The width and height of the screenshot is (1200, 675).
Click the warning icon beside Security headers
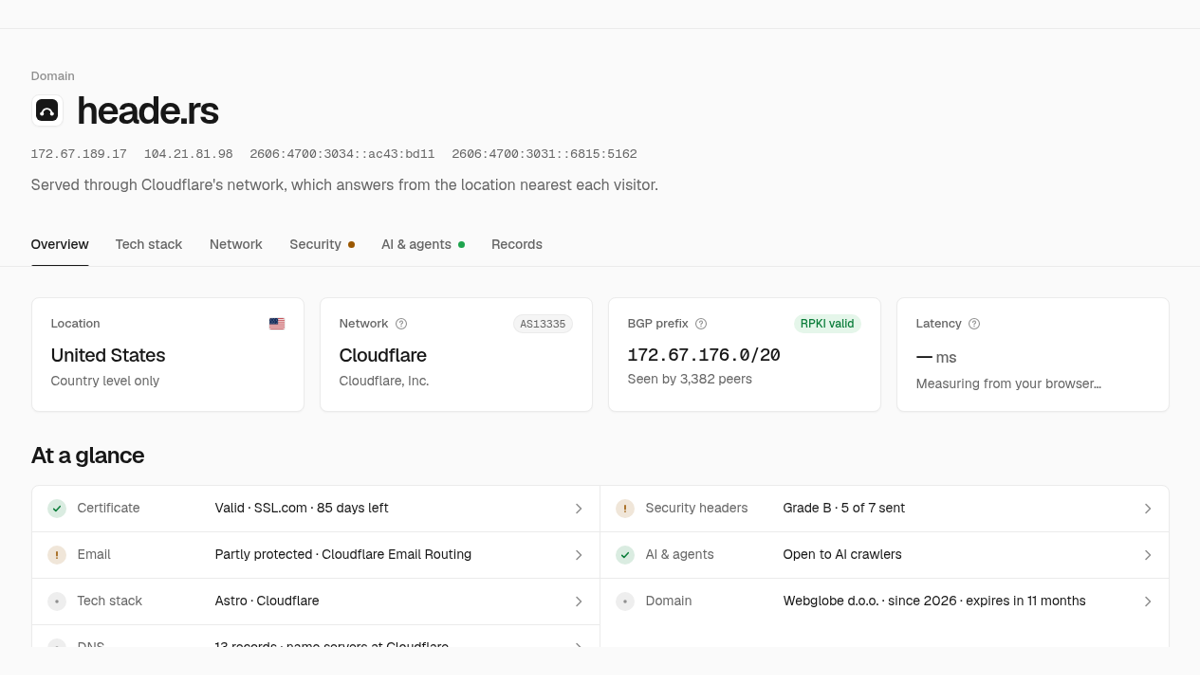(x=625, y=508)
